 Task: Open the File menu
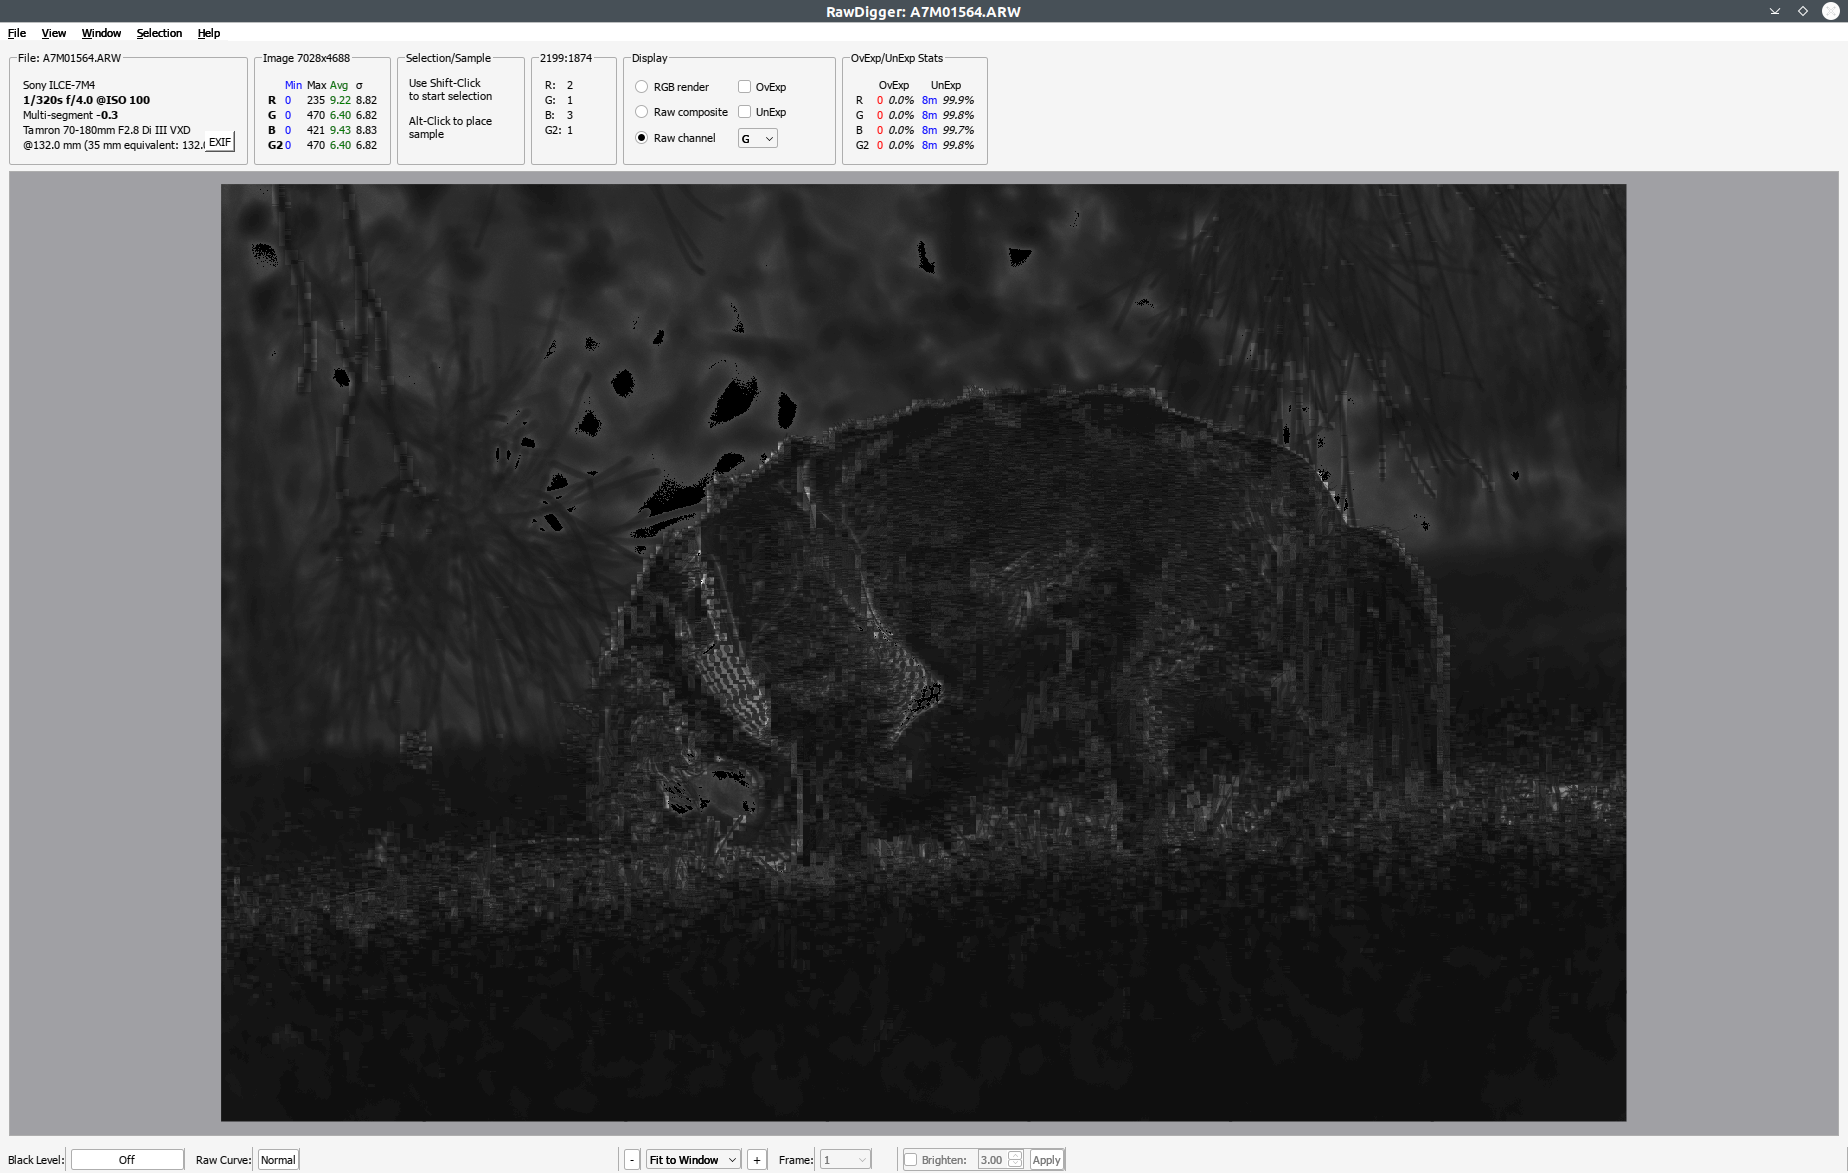click(x=17, y=33)
